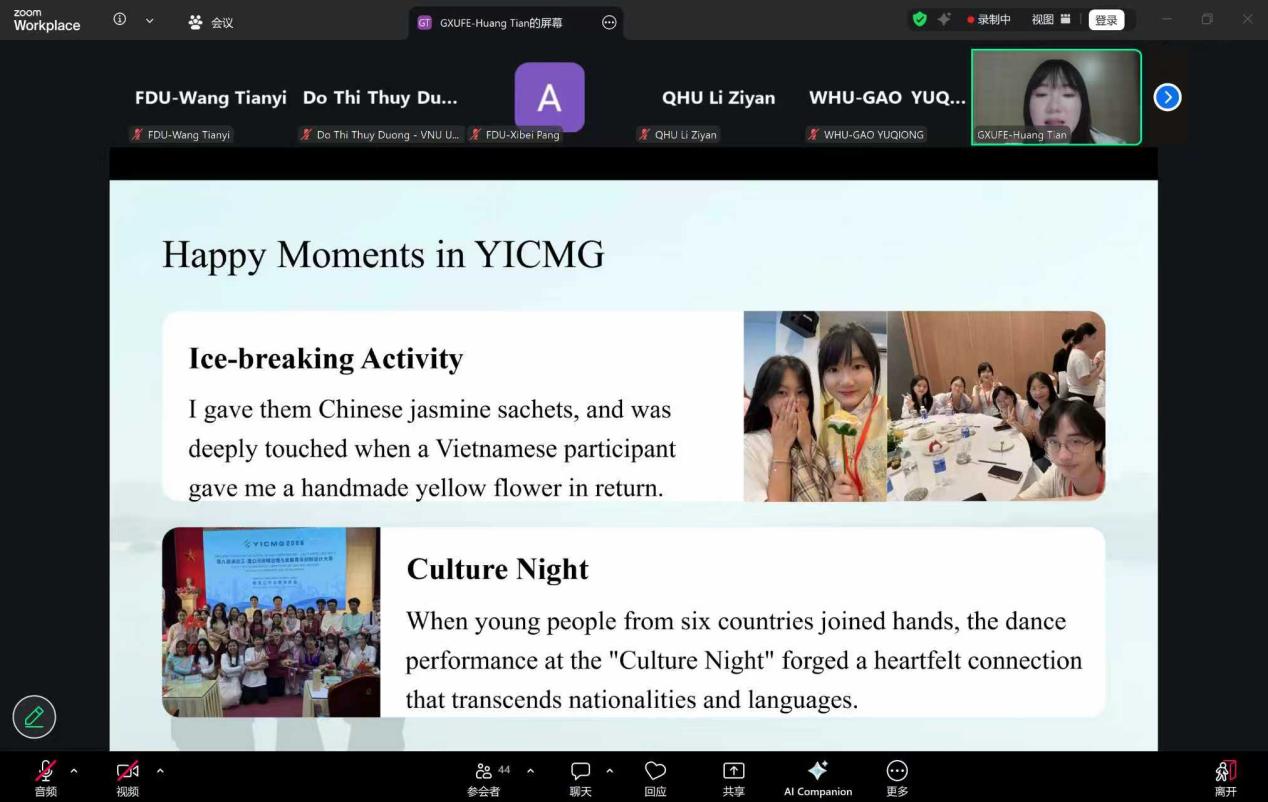Image resolution: width=1268 pixels, height=802 pixels.
Task: Open meeting info icon in title bar
Action: tap(120, 19)
